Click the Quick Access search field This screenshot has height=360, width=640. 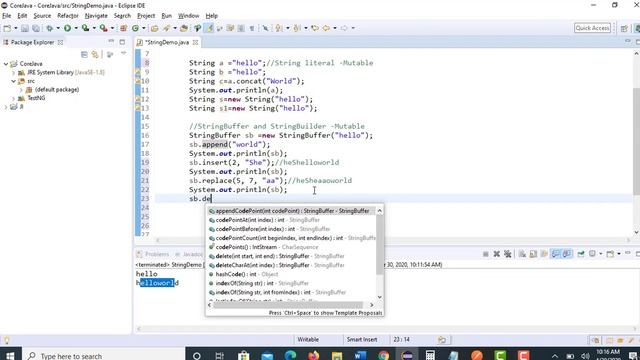click(592, 28)
